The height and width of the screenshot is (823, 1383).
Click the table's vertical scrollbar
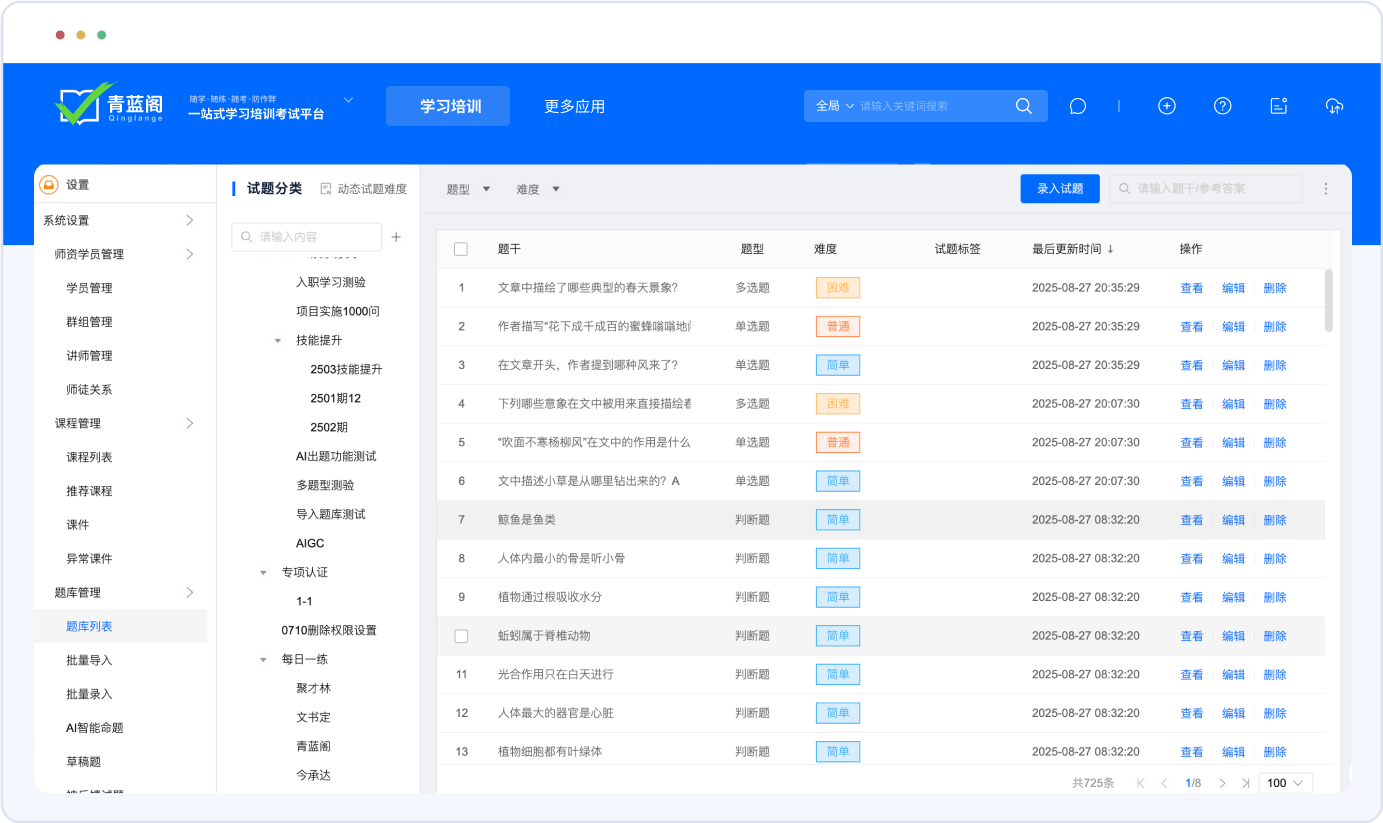coord(1328,300)
